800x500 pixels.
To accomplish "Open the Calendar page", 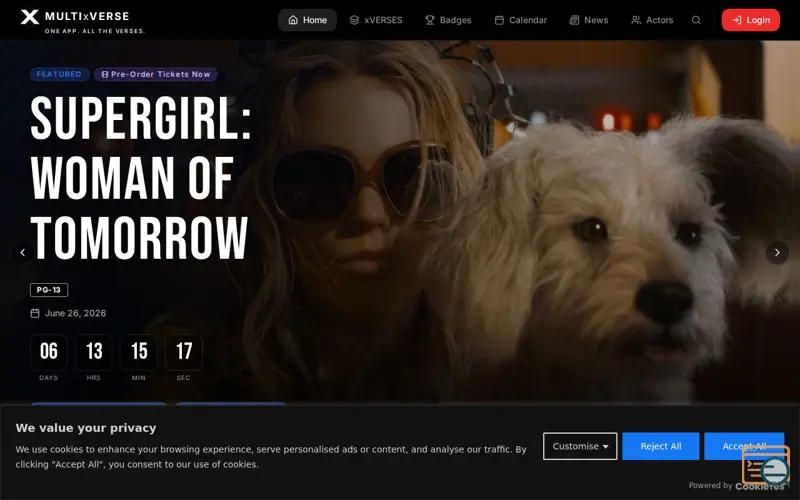I will [x=520, y=20].
